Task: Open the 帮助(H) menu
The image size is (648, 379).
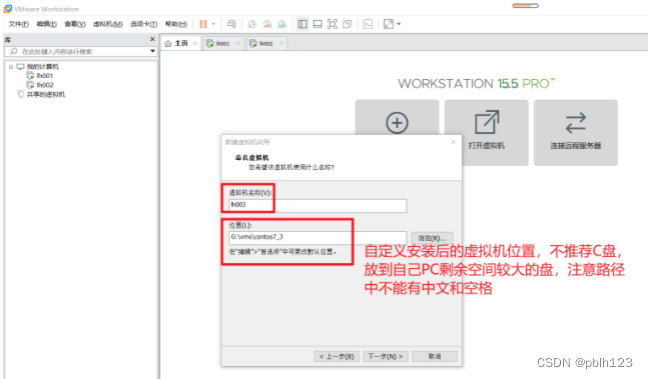Action: (x=176, y=24)
